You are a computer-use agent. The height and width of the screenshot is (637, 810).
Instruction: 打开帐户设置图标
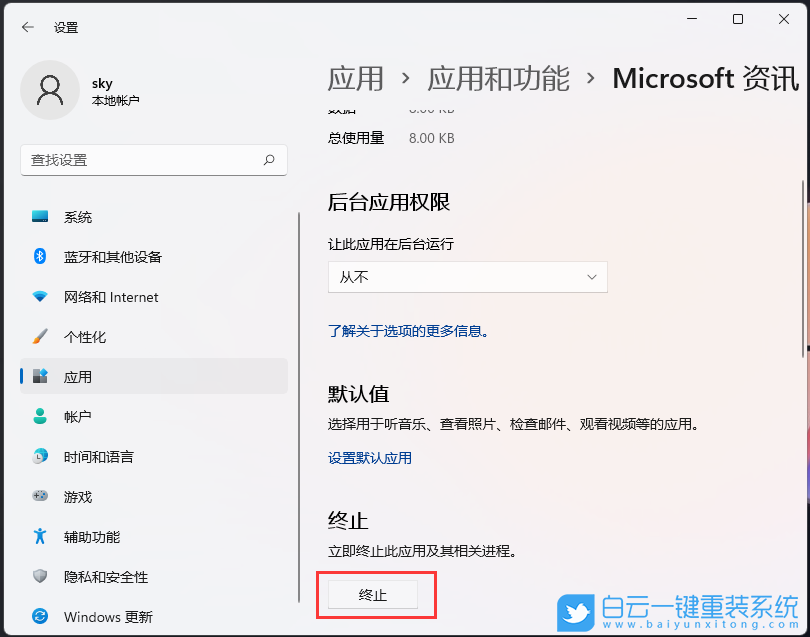tap(40, 416)
